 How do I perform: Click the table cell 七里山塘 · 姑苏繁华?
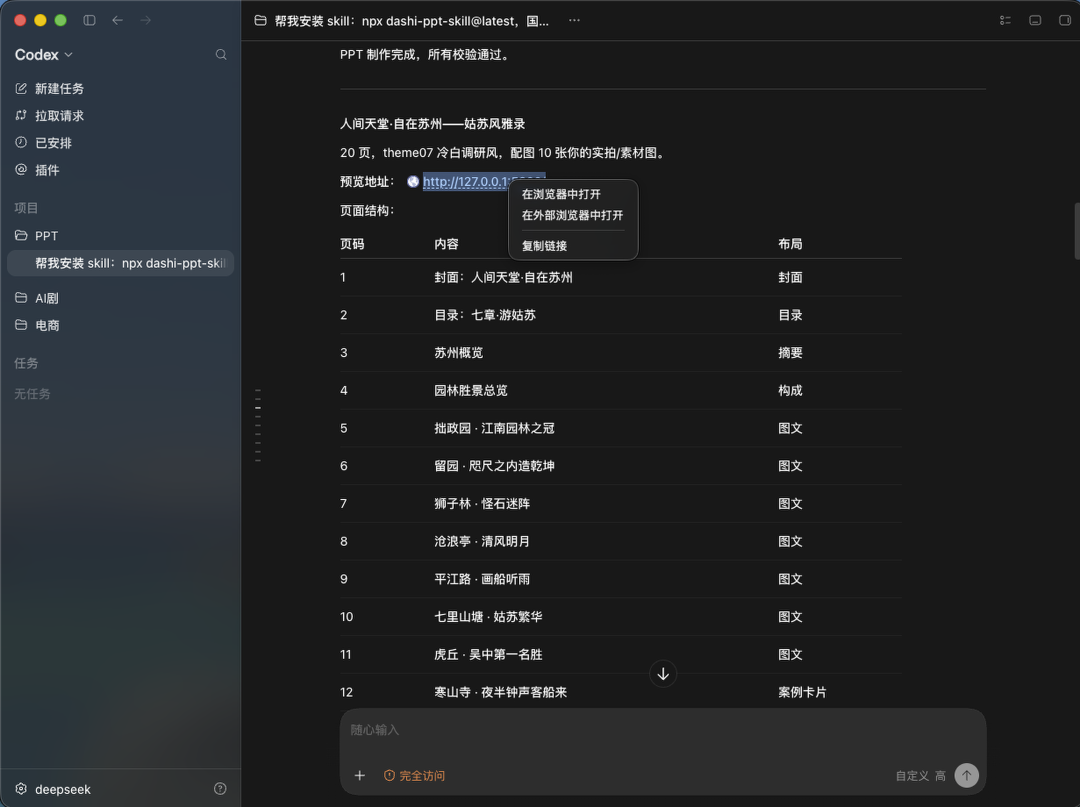(x=488, y=617)
